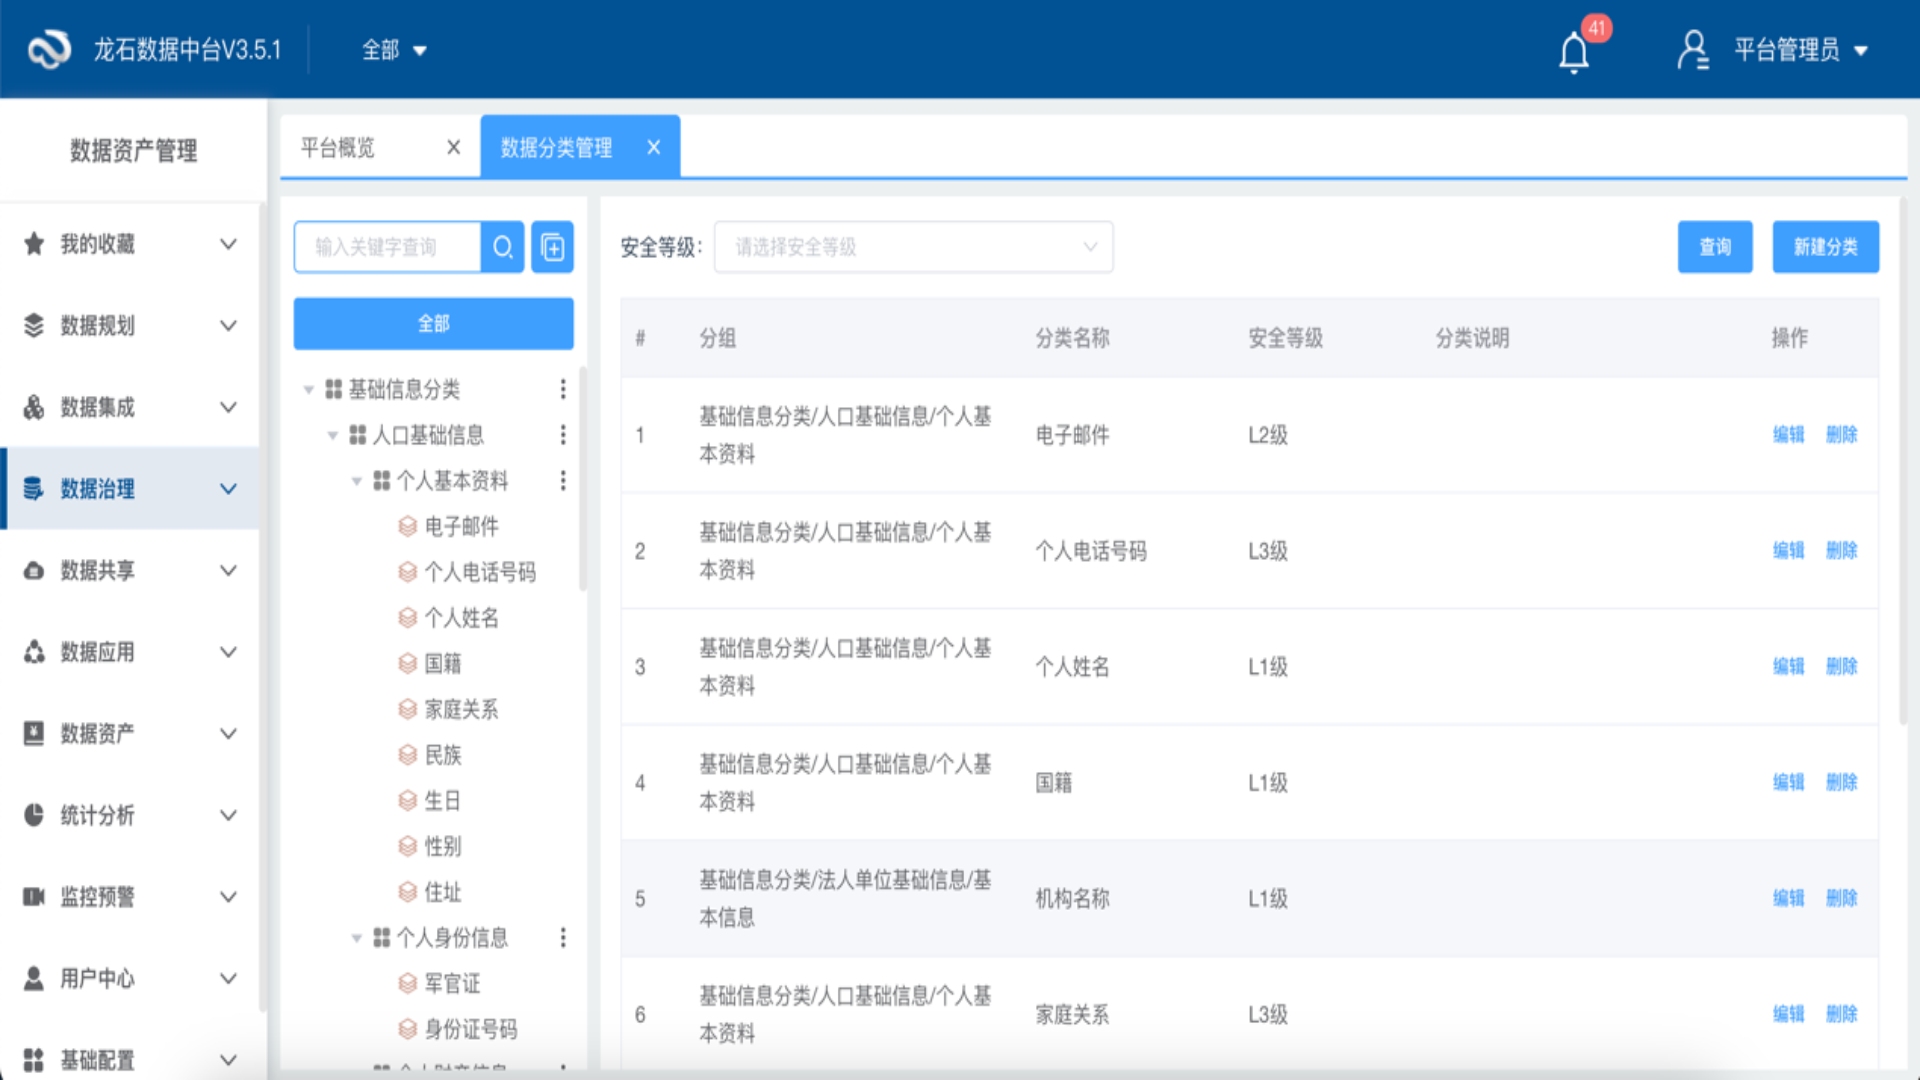The width and height of the screenshot is (1920, 1080).
Task: Select 个人电话号码 in the tree
Action: 479,572
